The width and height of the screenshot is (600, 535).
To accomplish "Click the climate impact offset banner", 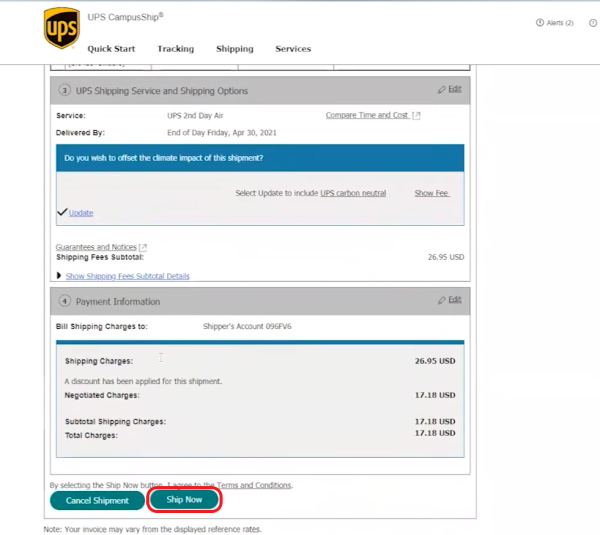I will click(260, 158).
